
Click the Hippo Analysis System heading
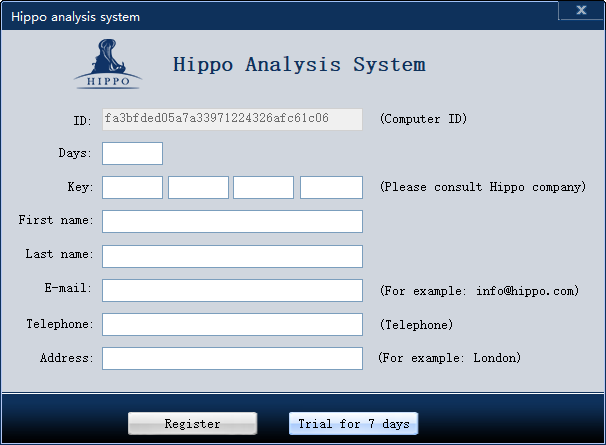tap(299, 65)
